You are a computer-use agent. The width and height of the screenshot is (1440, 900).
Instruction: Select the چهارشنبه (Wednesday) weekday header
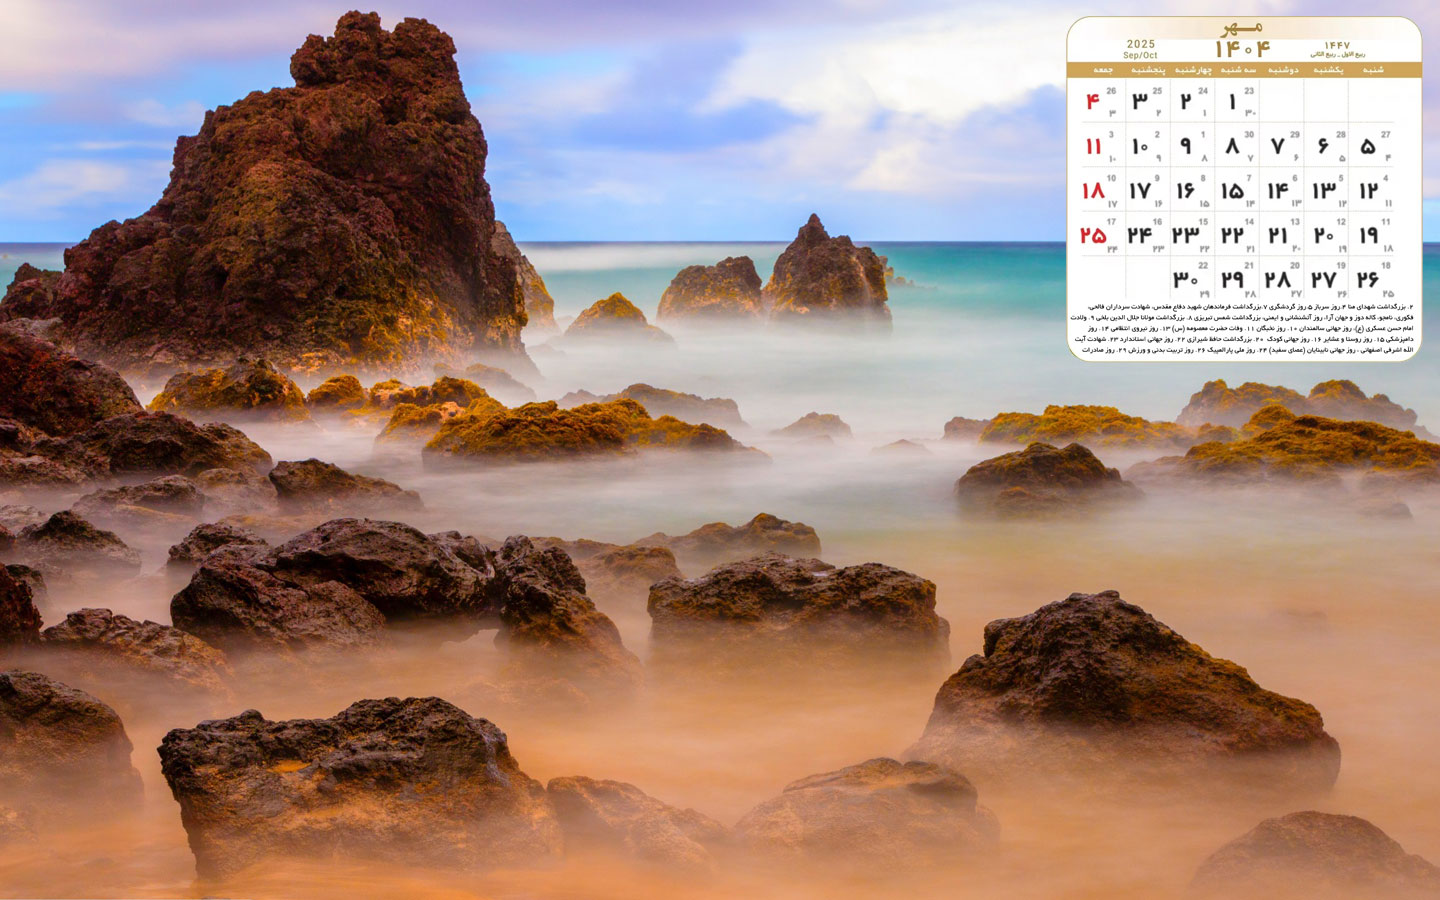1192,70
